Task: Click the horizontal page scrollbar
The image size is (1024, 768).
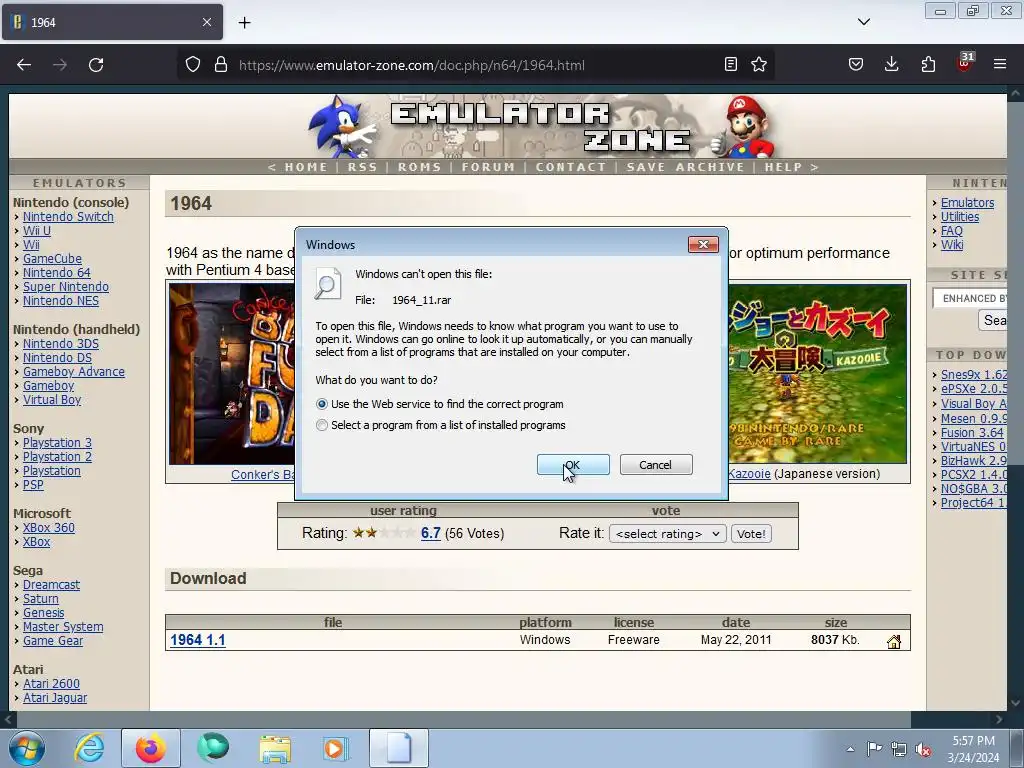Action: [x=463, y=719]
